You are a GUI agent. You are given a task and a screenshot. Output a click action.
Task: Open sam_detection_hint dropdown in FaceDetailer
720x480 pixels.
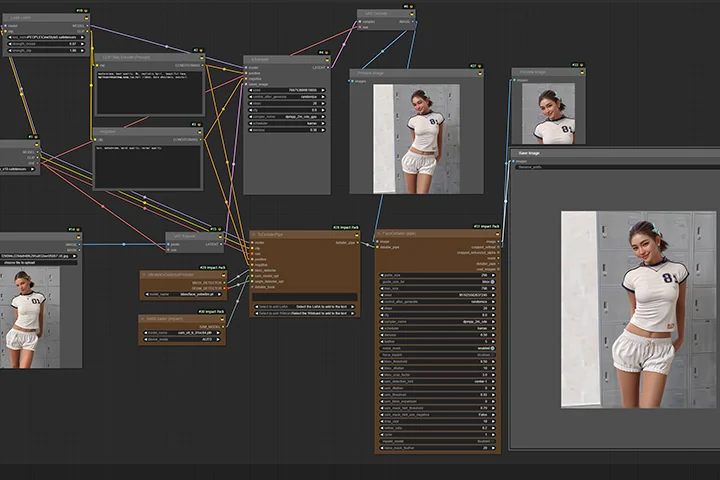point(437,381)
